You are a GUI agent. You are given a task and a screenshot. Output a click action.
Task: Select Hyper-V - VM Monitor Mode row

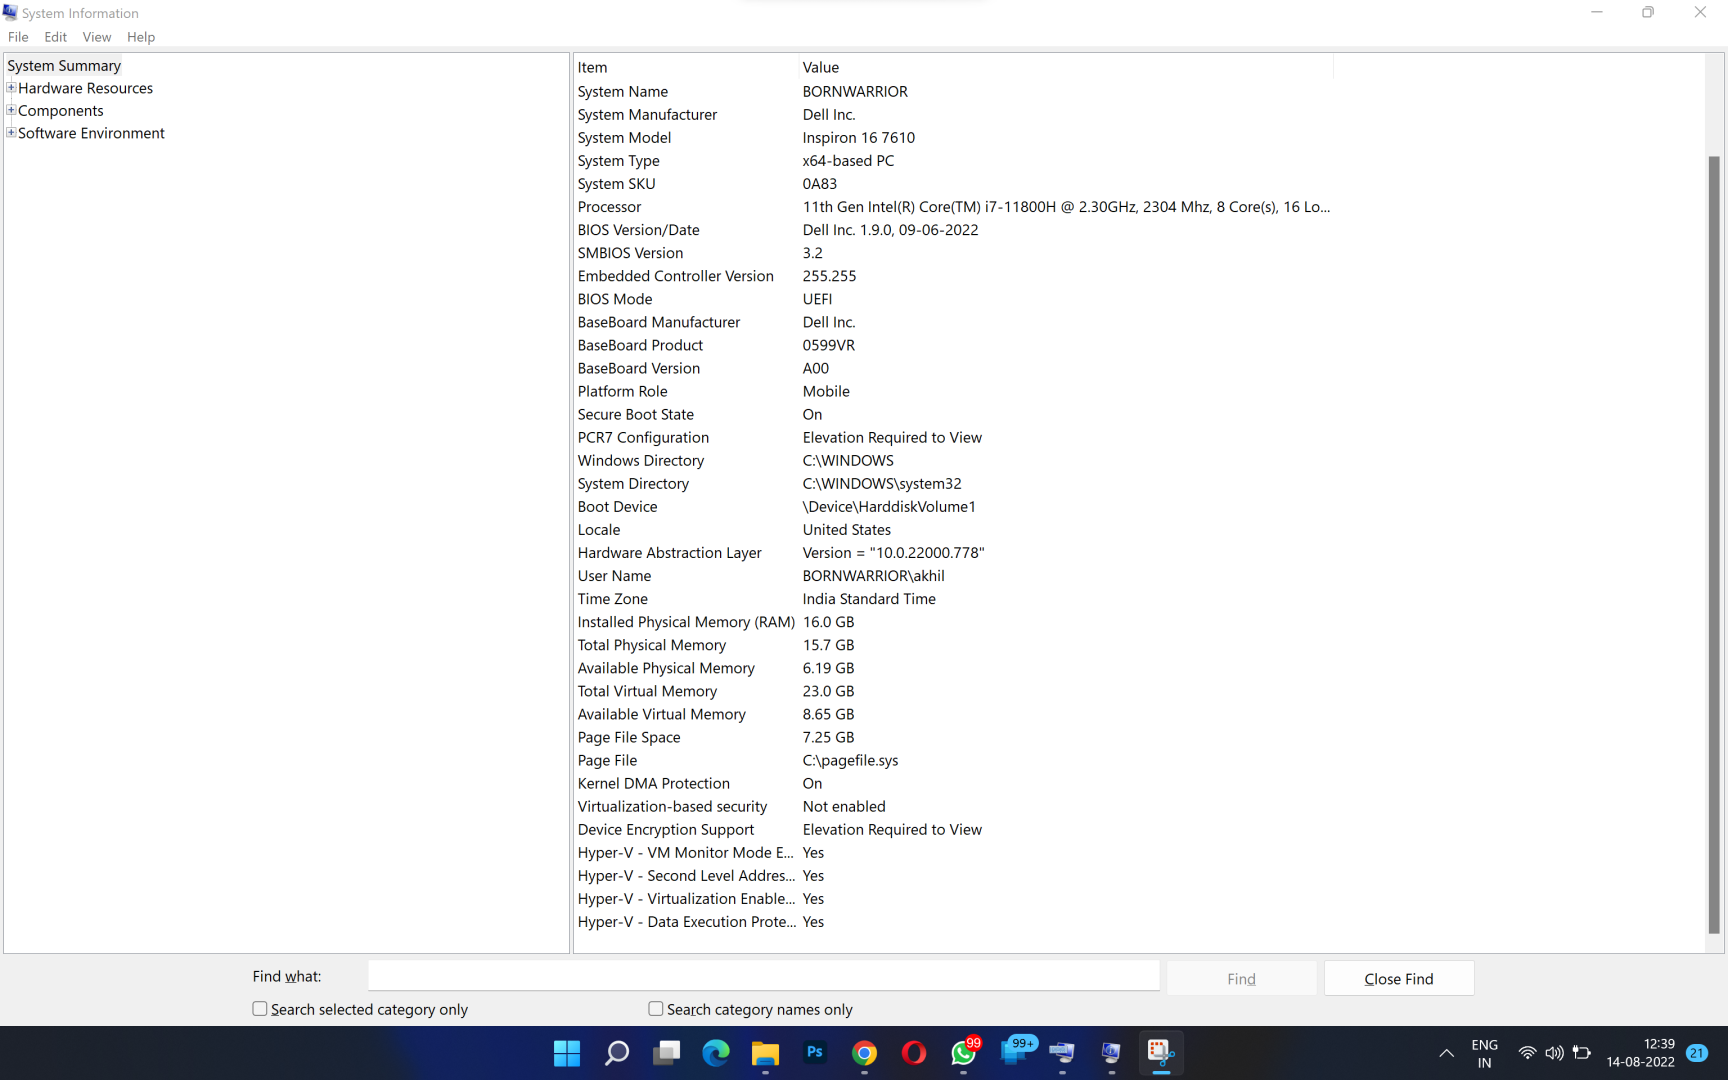953,853
